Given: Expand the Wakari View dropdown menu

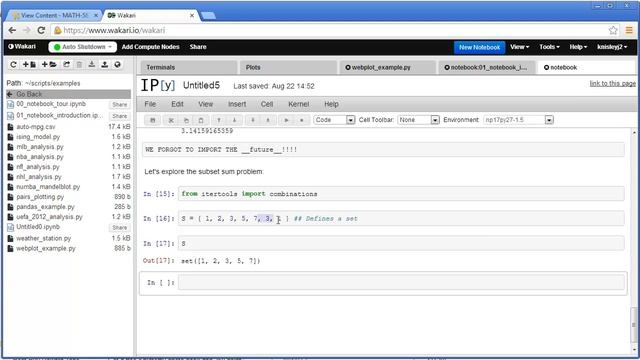Looking at the screenshot, I should point(520,47).
